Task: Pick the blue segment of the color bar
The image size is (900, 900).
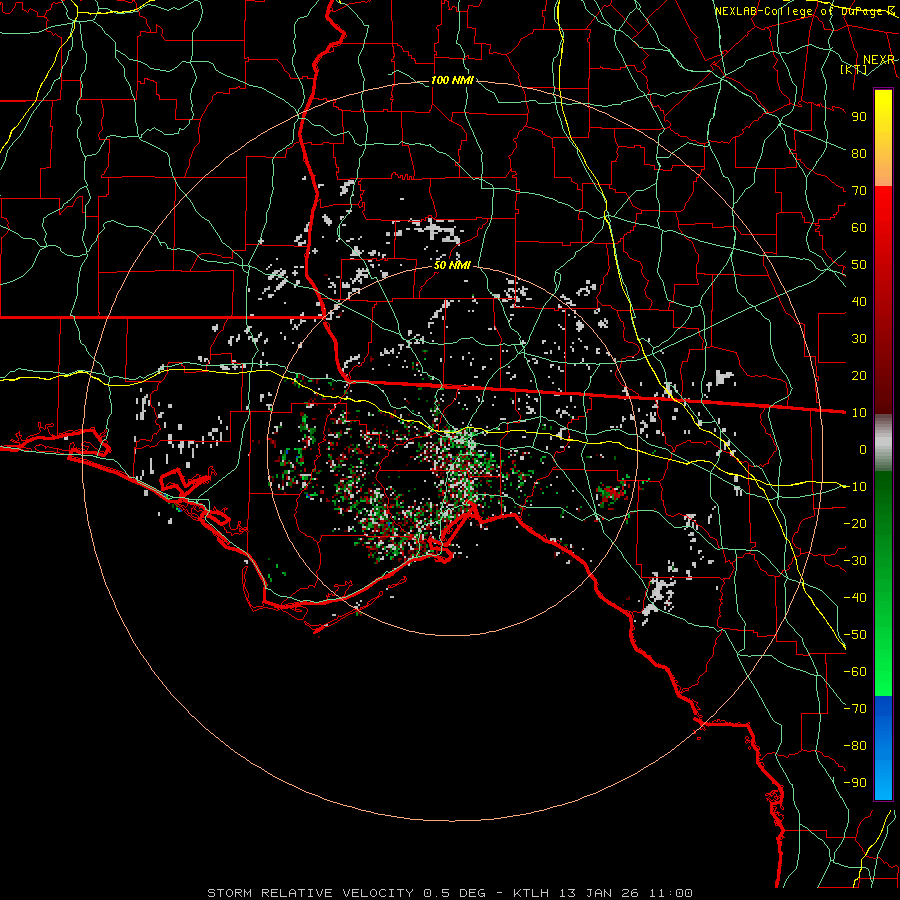Action: point(883,748)
